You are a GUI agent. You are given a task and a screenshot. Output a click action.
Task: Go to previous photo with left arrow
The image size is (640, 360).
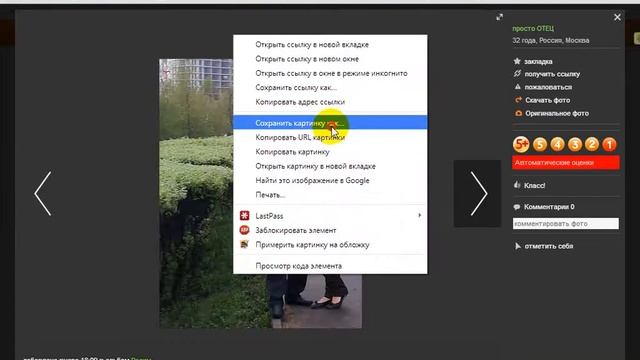pyautogui.click(x=43, y=193)
